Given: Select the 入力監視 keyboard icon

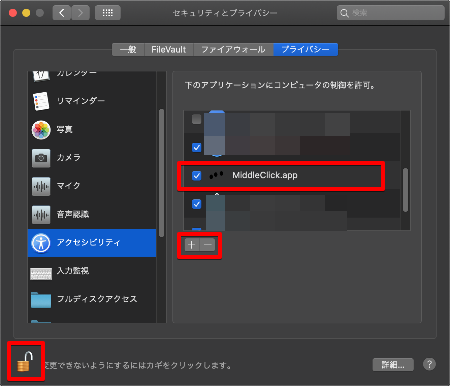Looking at the screenshot, I should pos(41,273).
